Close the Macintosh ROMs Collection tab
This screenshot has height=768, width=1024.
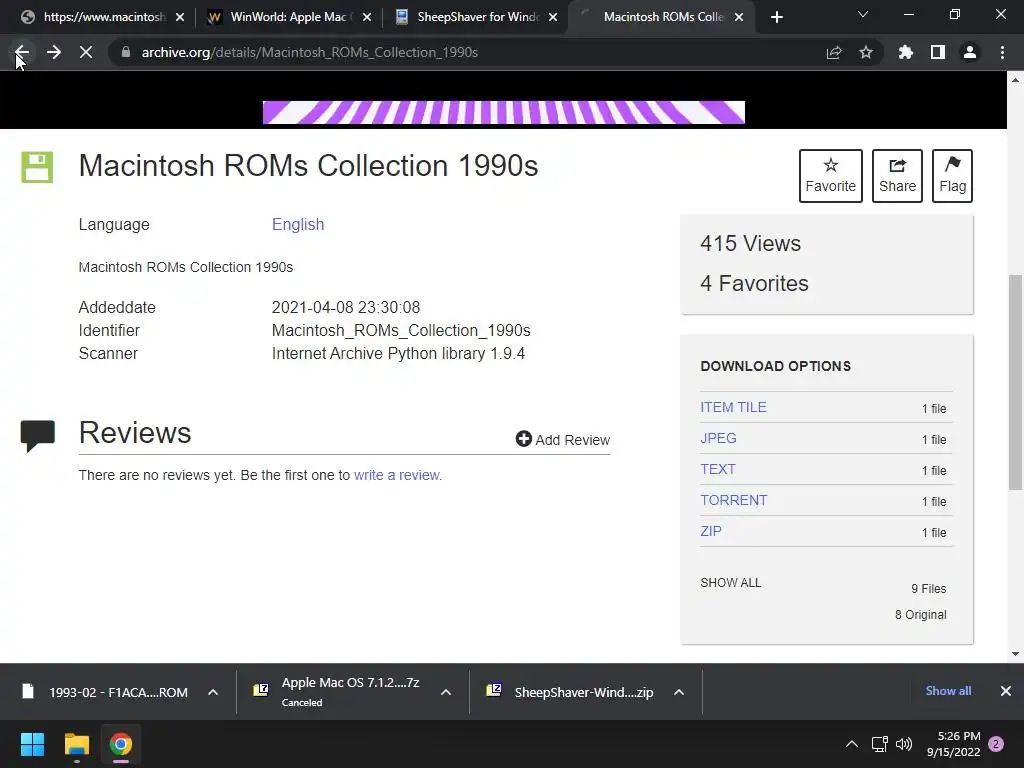tap(739, 17)
